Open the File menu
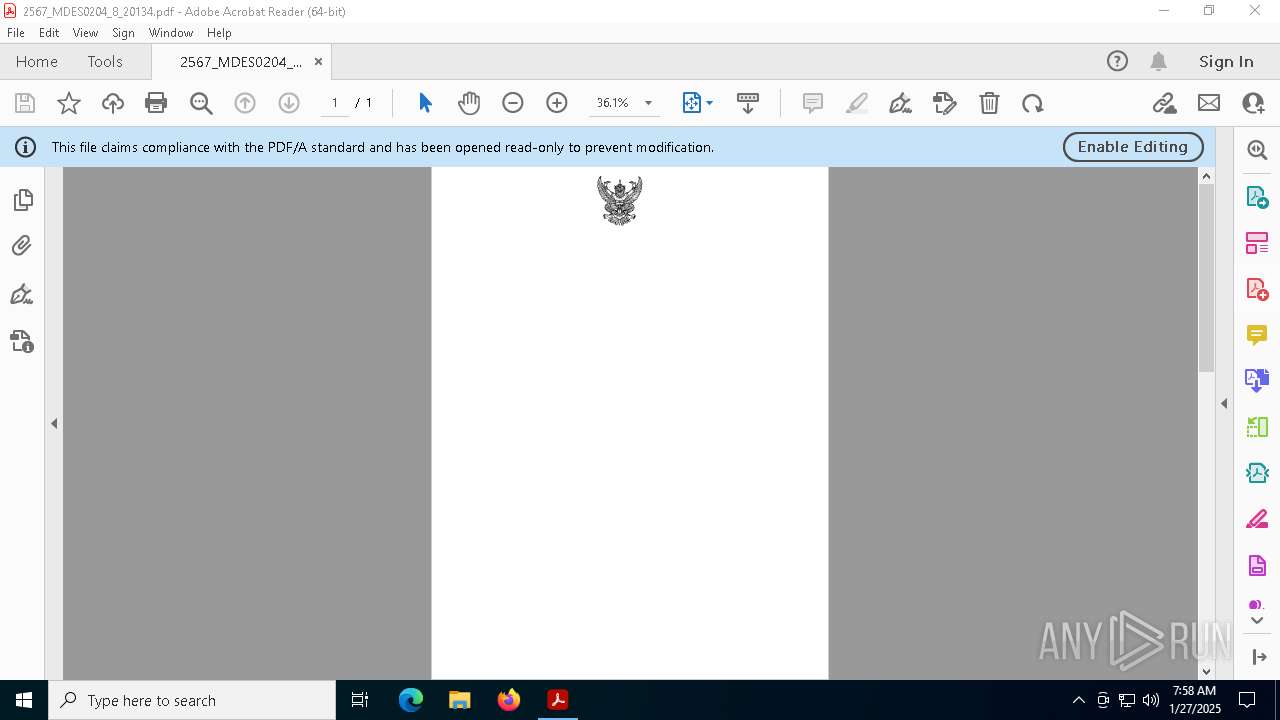The width and height of the screenshot is (1280, 720). click(x=16, y=33)
